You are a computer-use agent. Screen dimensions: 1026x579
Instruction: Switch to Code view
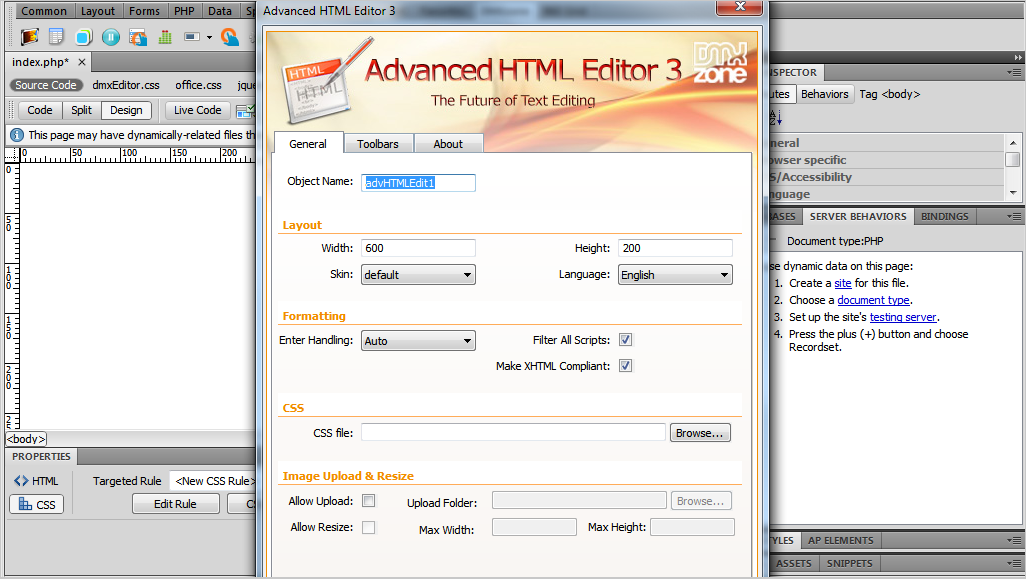click(40, 111)
